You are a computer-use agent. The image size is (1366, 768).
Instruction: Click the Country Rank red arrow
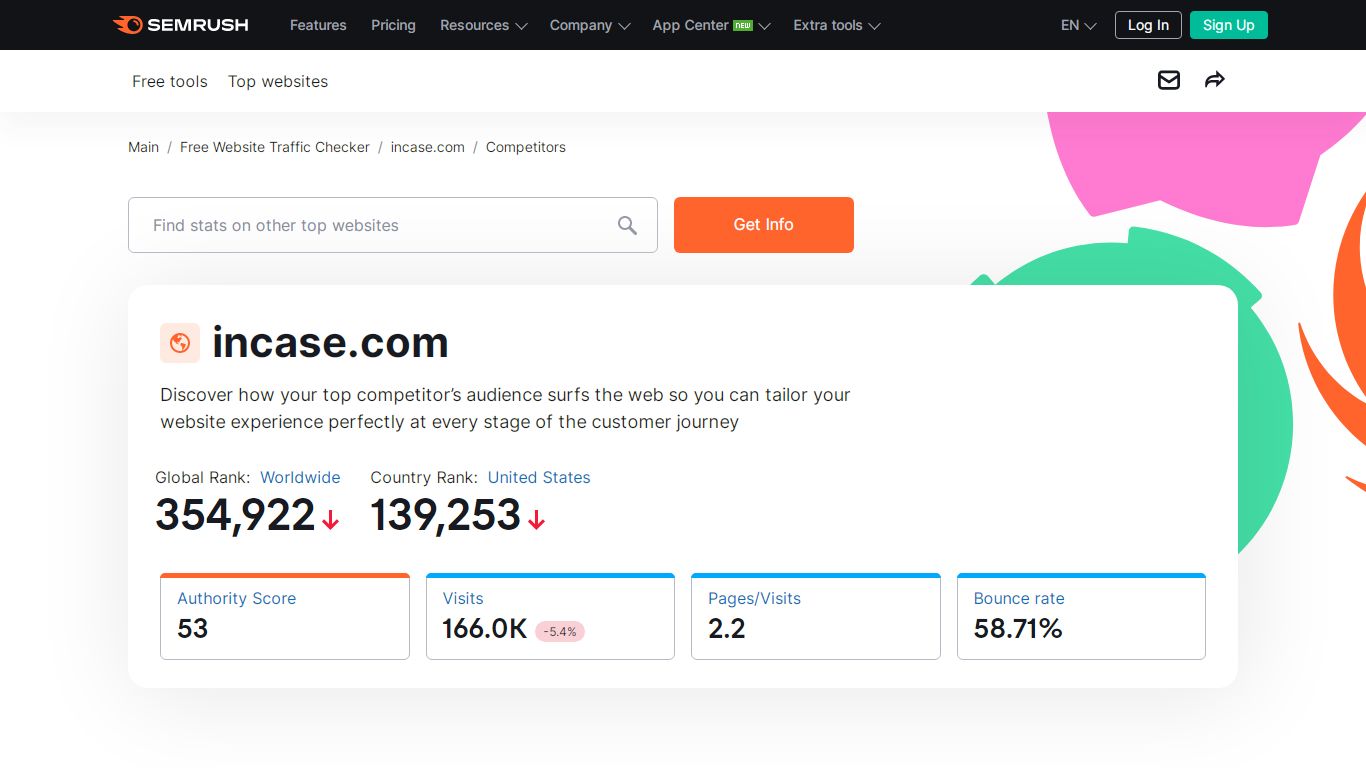(537, 520)
